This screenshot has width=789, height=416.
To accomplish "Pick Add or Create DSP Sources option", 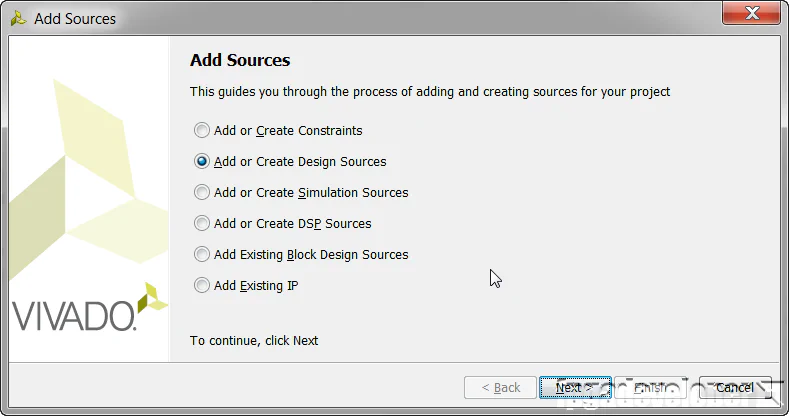I will pyautogui.click(x=203, y=223).
